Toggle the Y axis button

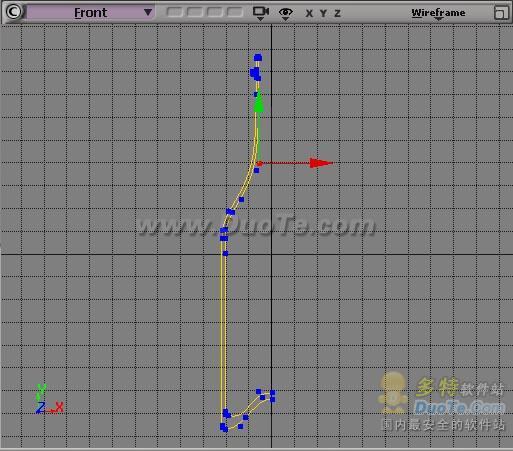(x=323, y=13)
